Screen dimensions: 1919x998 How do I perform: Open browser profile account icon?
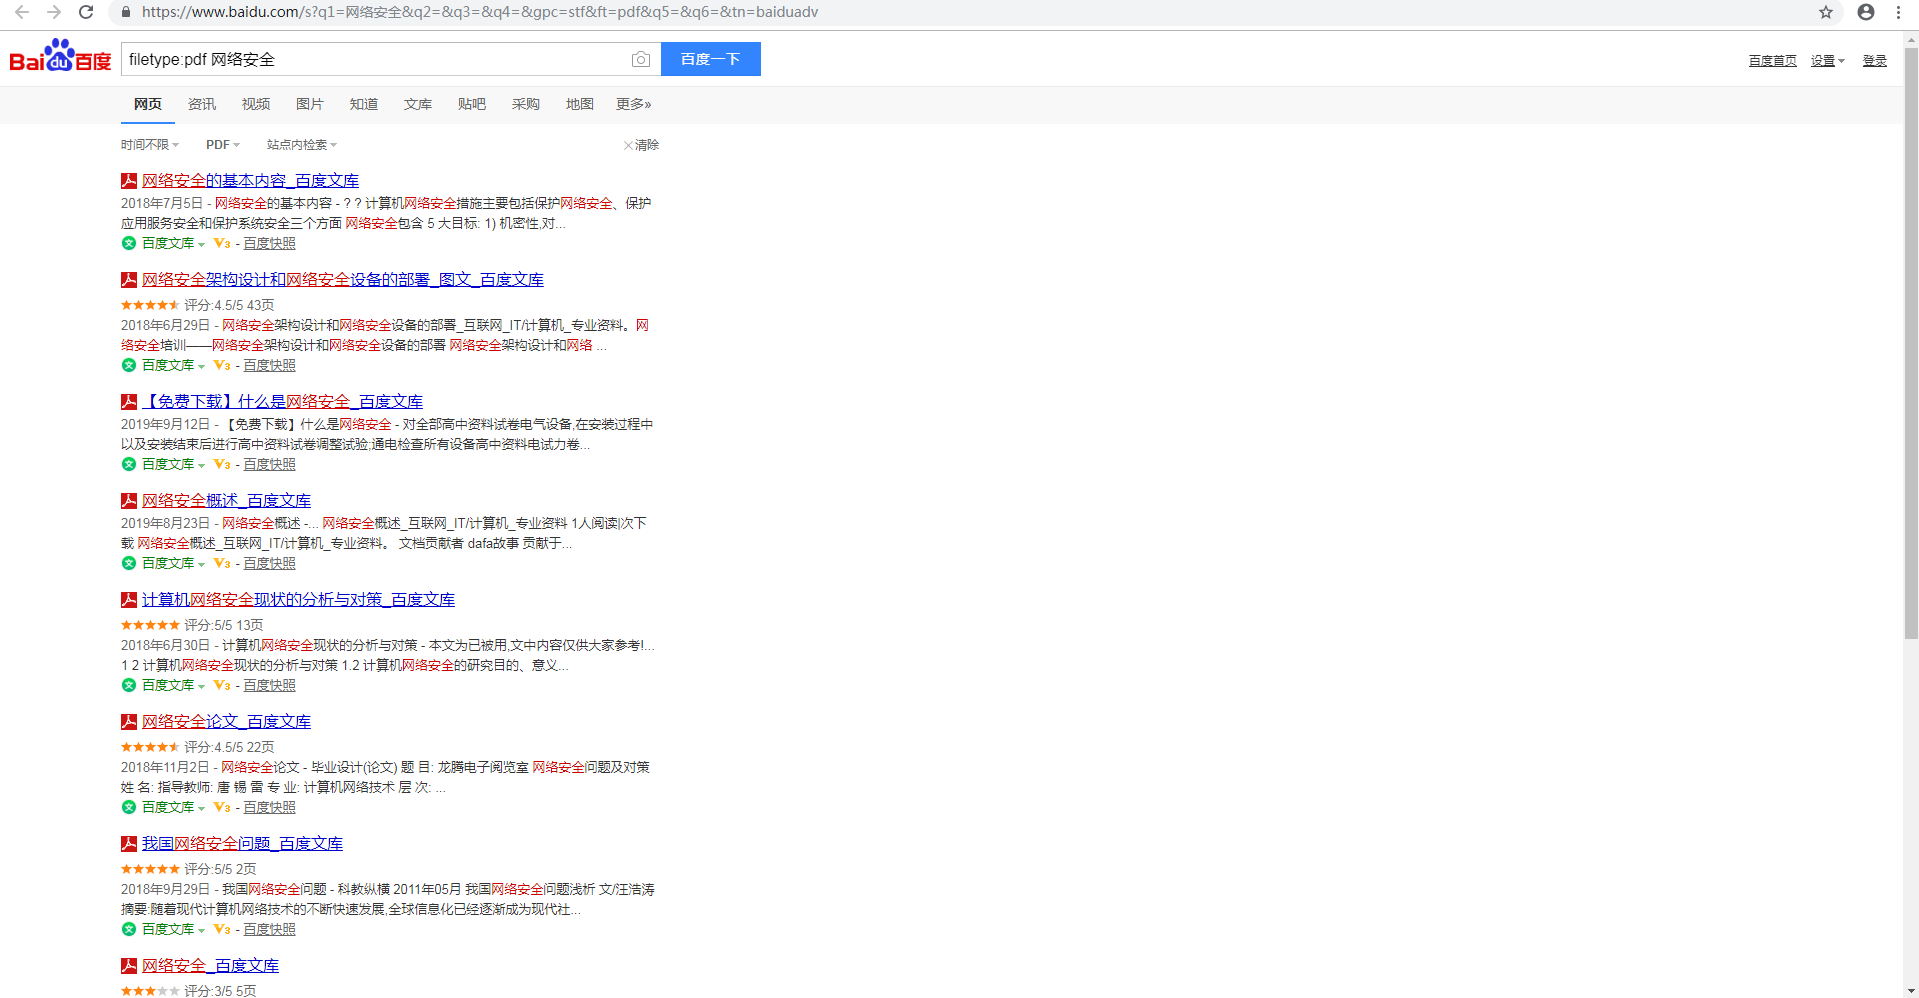click(x=1866, y=12)
